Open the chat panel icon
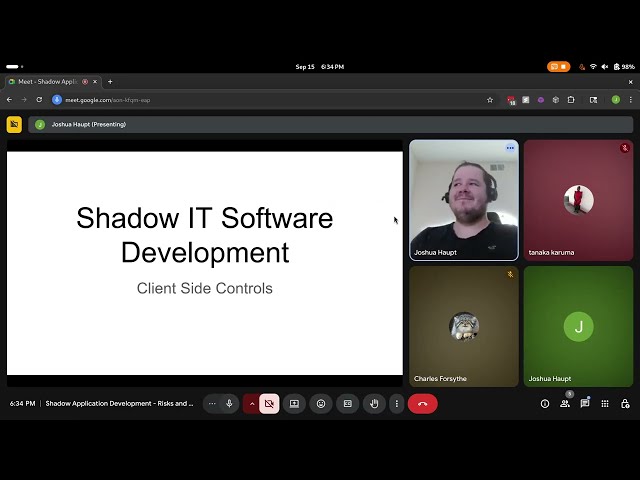640x480 pixels. (x=585, y=404)
